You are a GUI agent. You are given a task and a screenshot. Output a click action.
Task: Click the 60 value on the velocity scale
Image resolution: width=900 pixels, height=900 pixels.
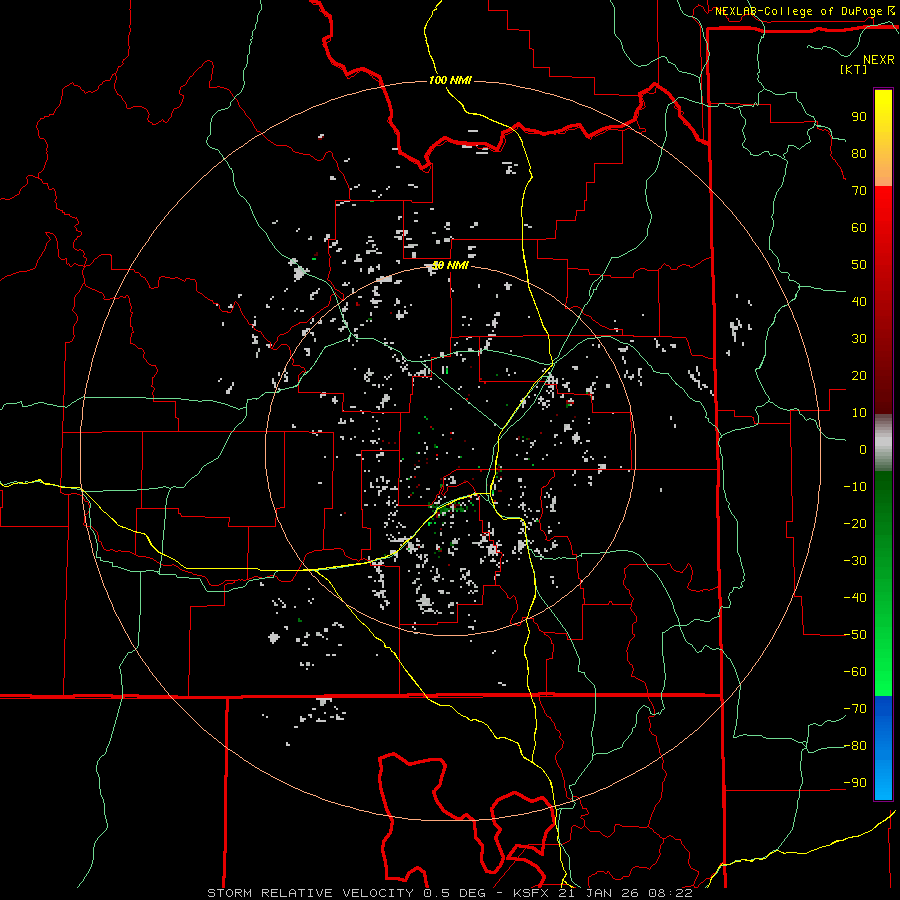pyautogui.click(x=859, y=228)
